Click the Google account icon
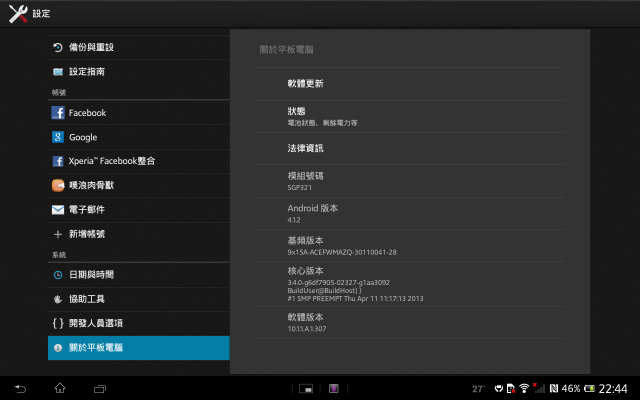The height and width of the screenshot is (400, 640). [x=58, y=137]
